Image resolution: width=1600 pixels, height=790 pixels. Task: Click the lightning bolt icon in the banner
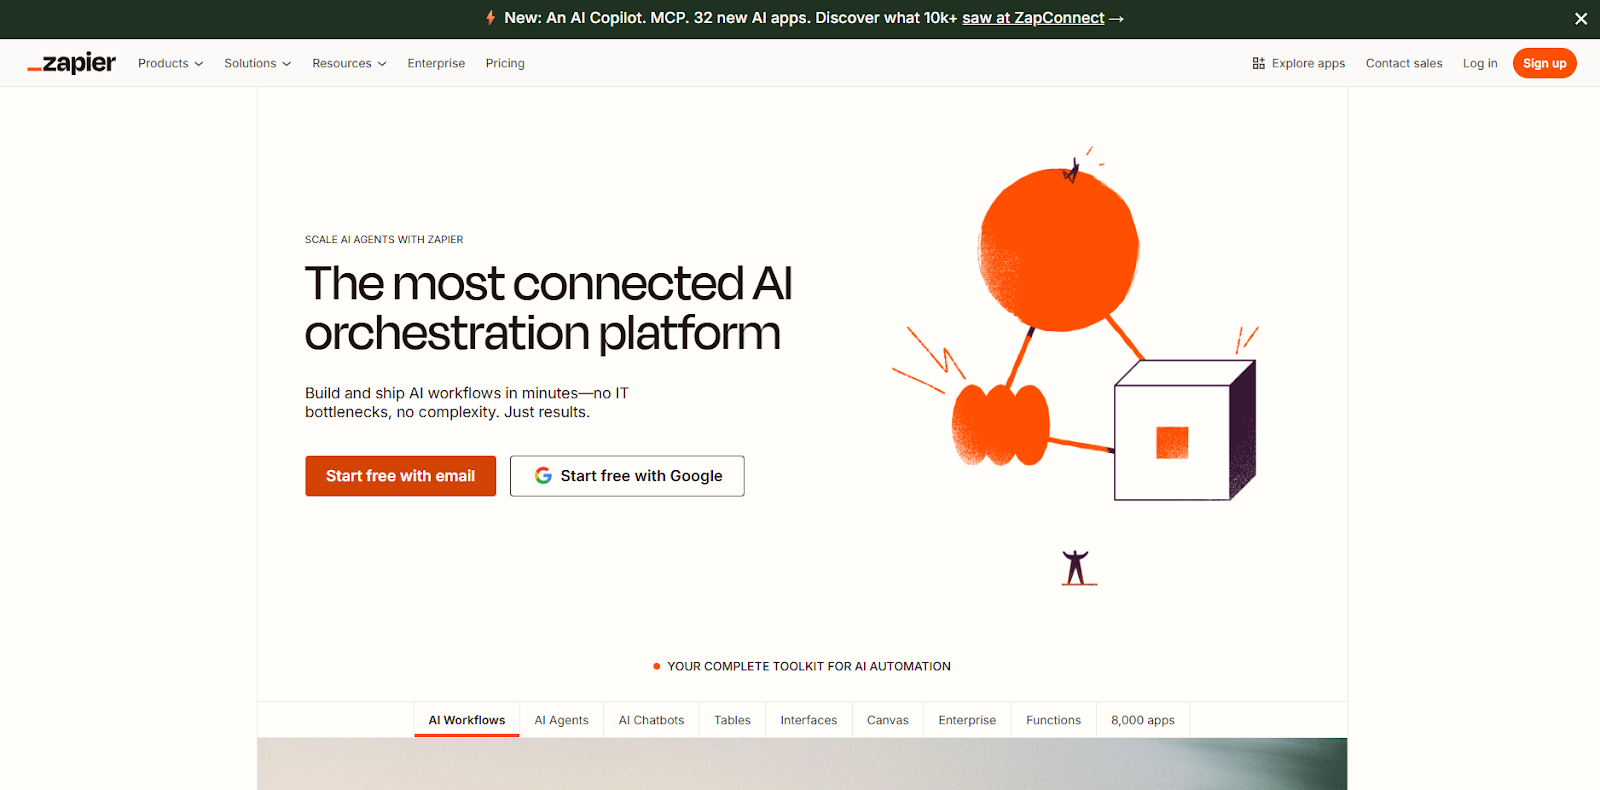coord(490,18)
